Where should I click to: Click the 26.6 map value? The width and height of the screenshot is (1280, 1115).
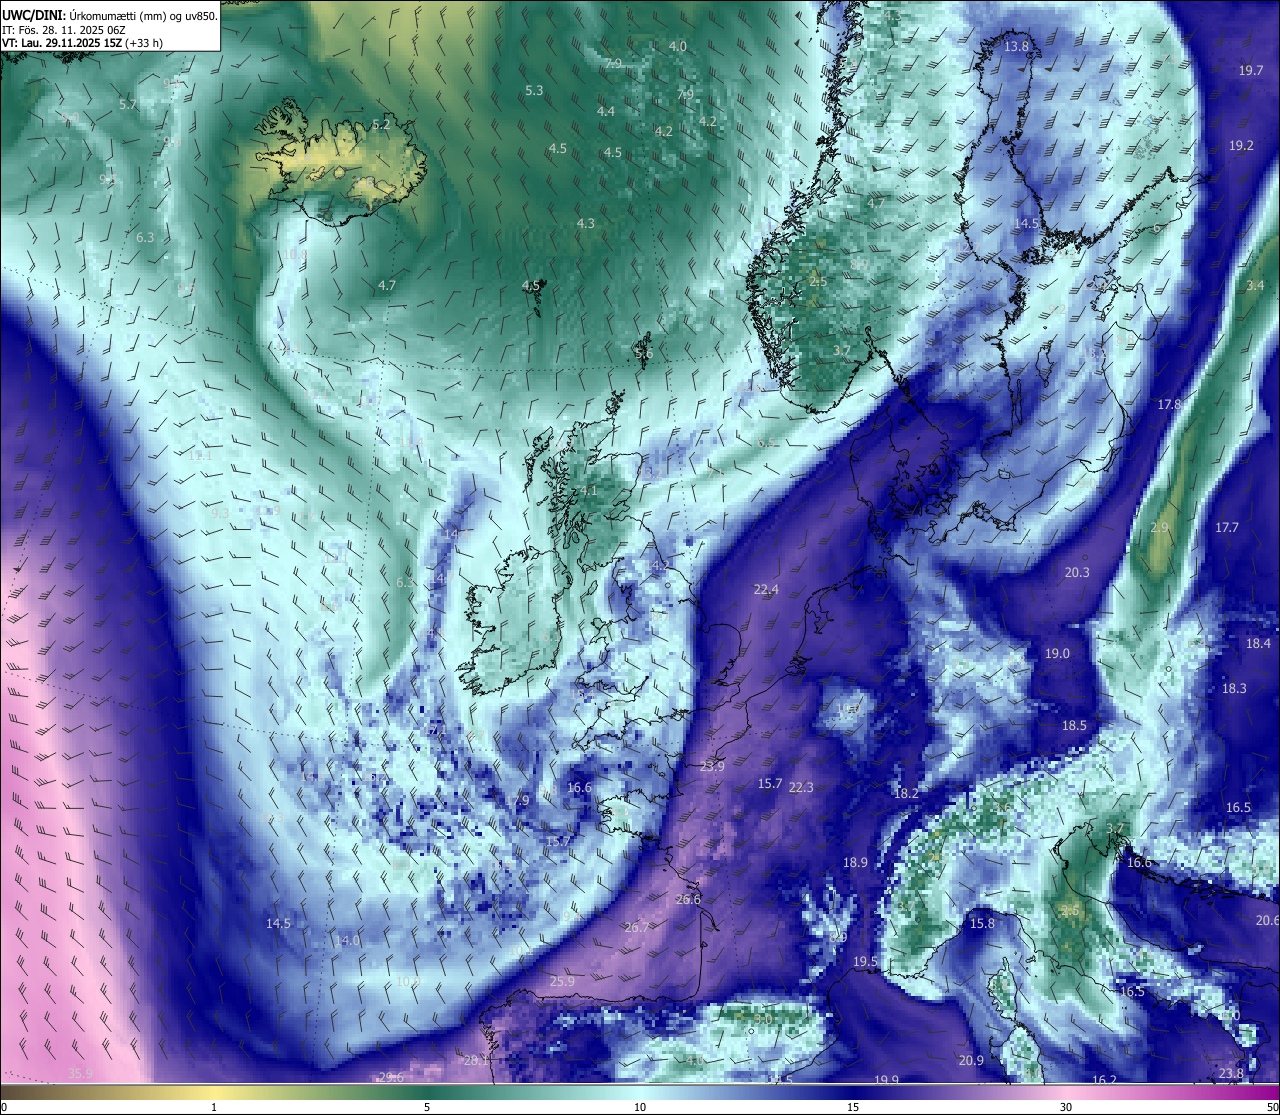(x=688, y=899)
